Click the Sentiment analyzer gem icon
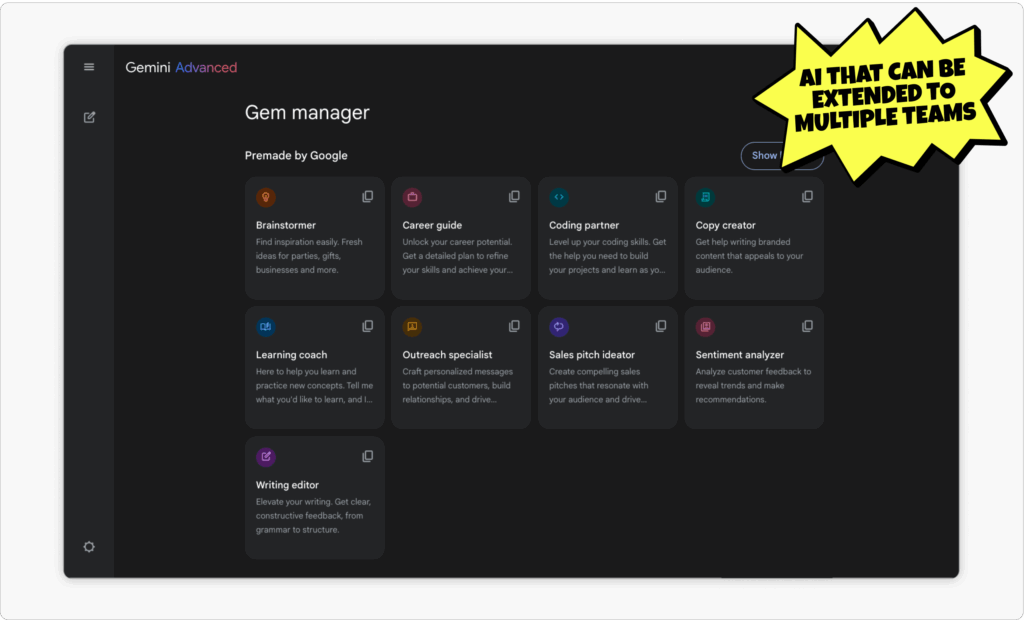This screenshot has height=620, width=1024. [705, 326]
